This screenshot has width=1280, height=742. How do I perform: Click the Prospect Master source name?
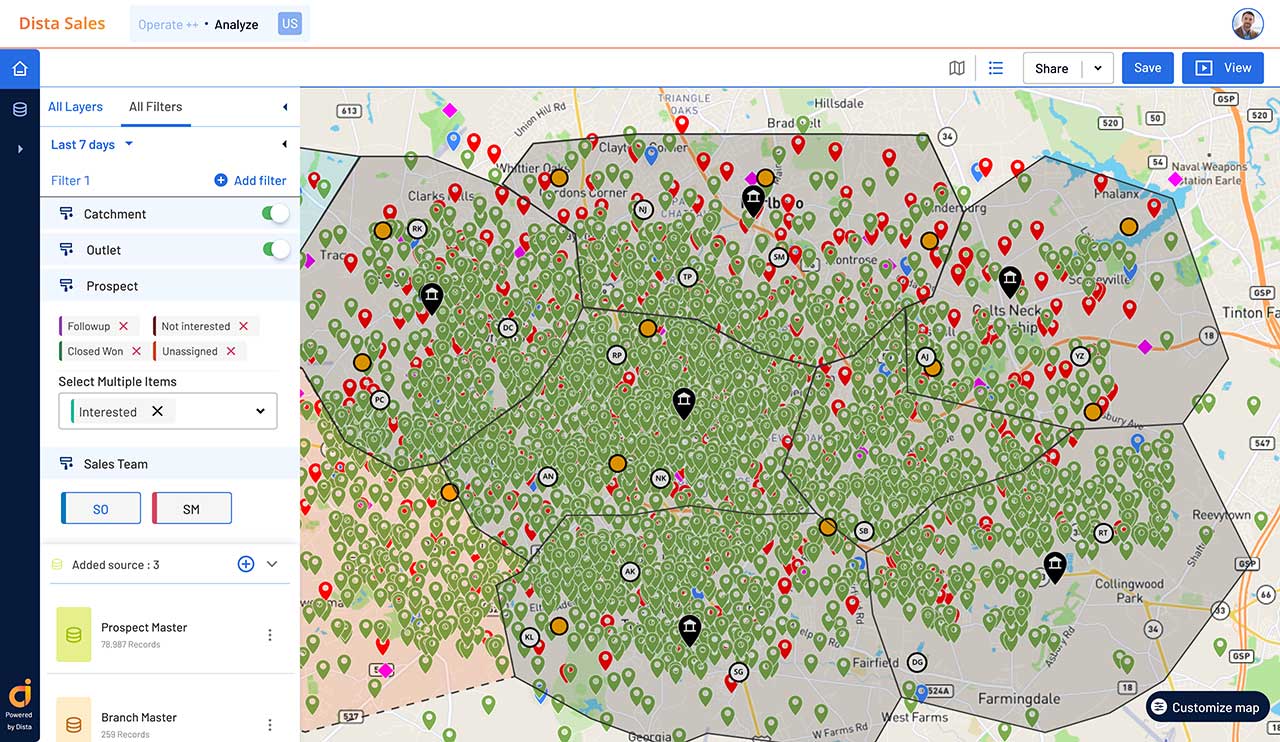point(144,627)
